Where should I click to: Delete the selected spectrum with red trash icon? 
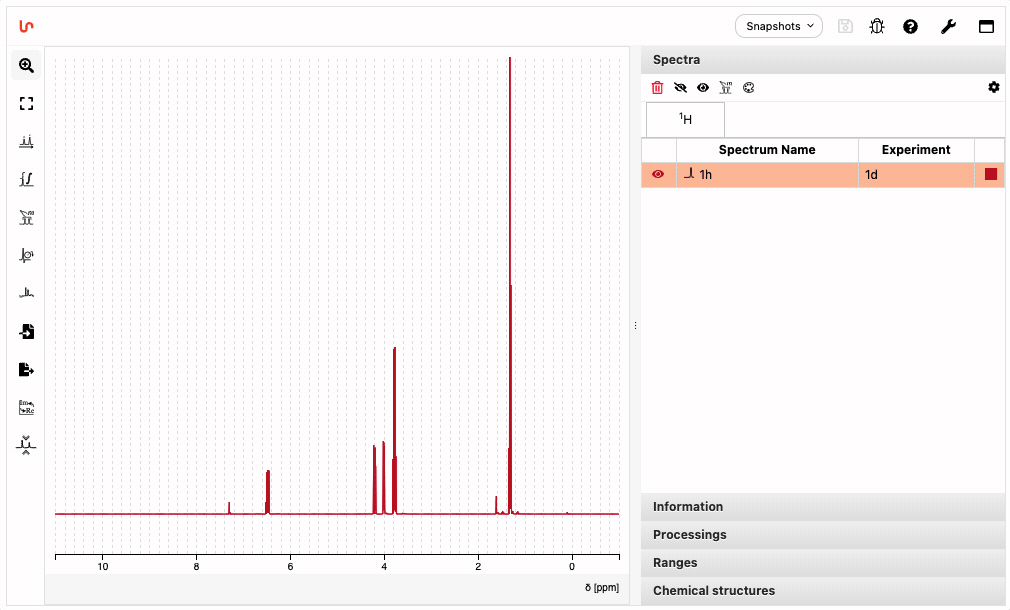[x=657, y=88]
